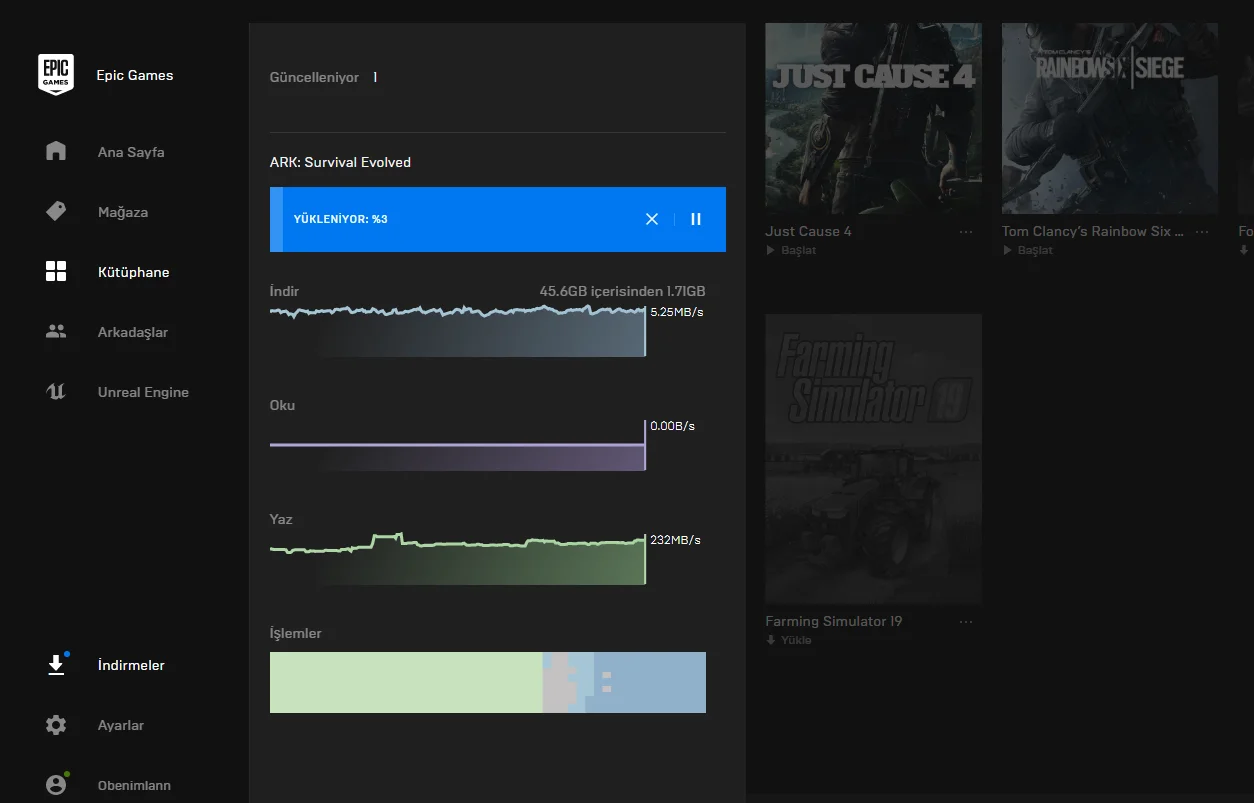Image resolution: width=1254 pixels, height=803 pixels.
Task: Open the Ayarlar settings gear icon
Action: click(56, 725)
